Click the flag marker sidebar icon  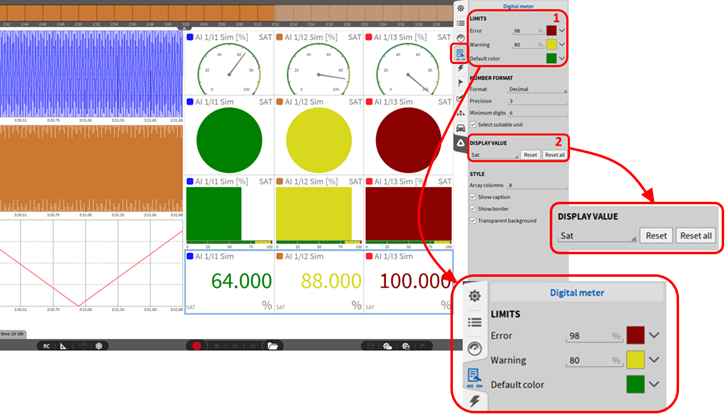click(459, 83)
